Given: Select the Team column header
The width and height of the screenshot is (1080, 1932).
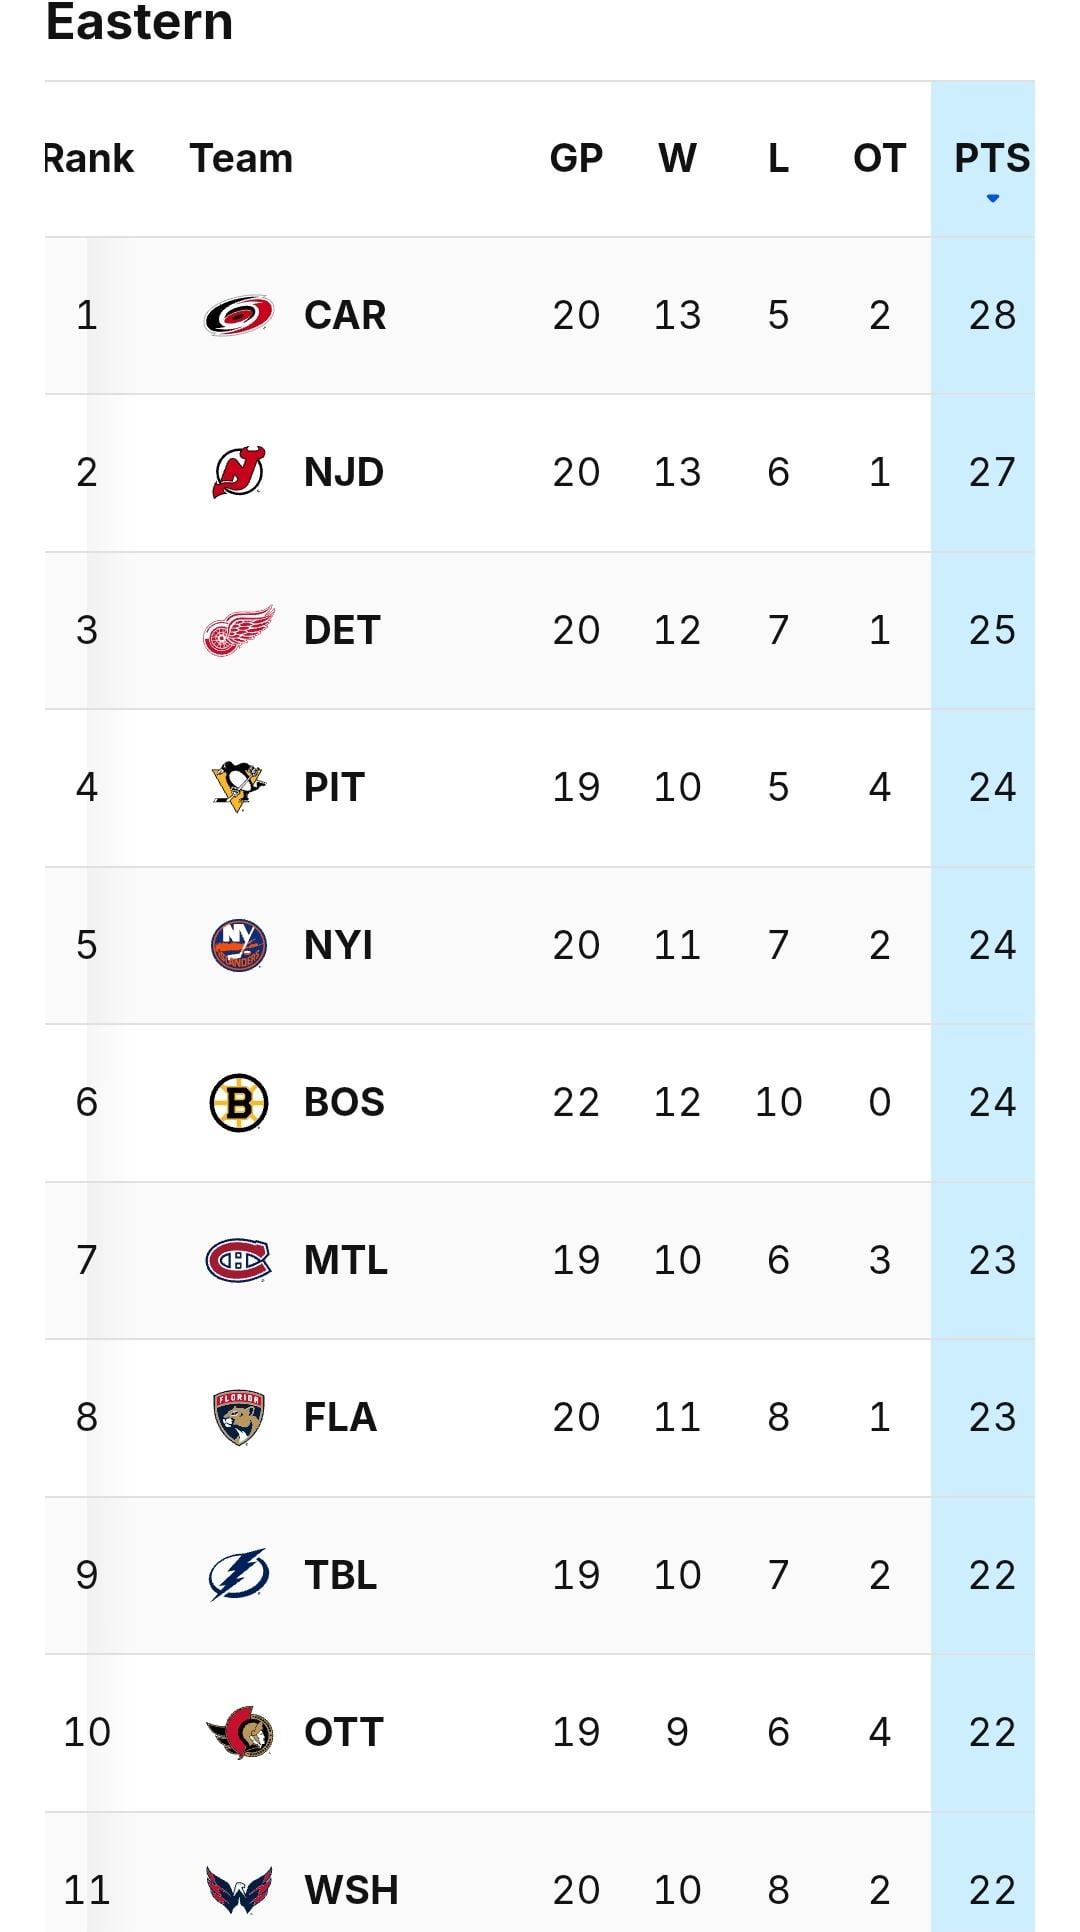Looking at the screenshot, I should (x=241, y=158).
